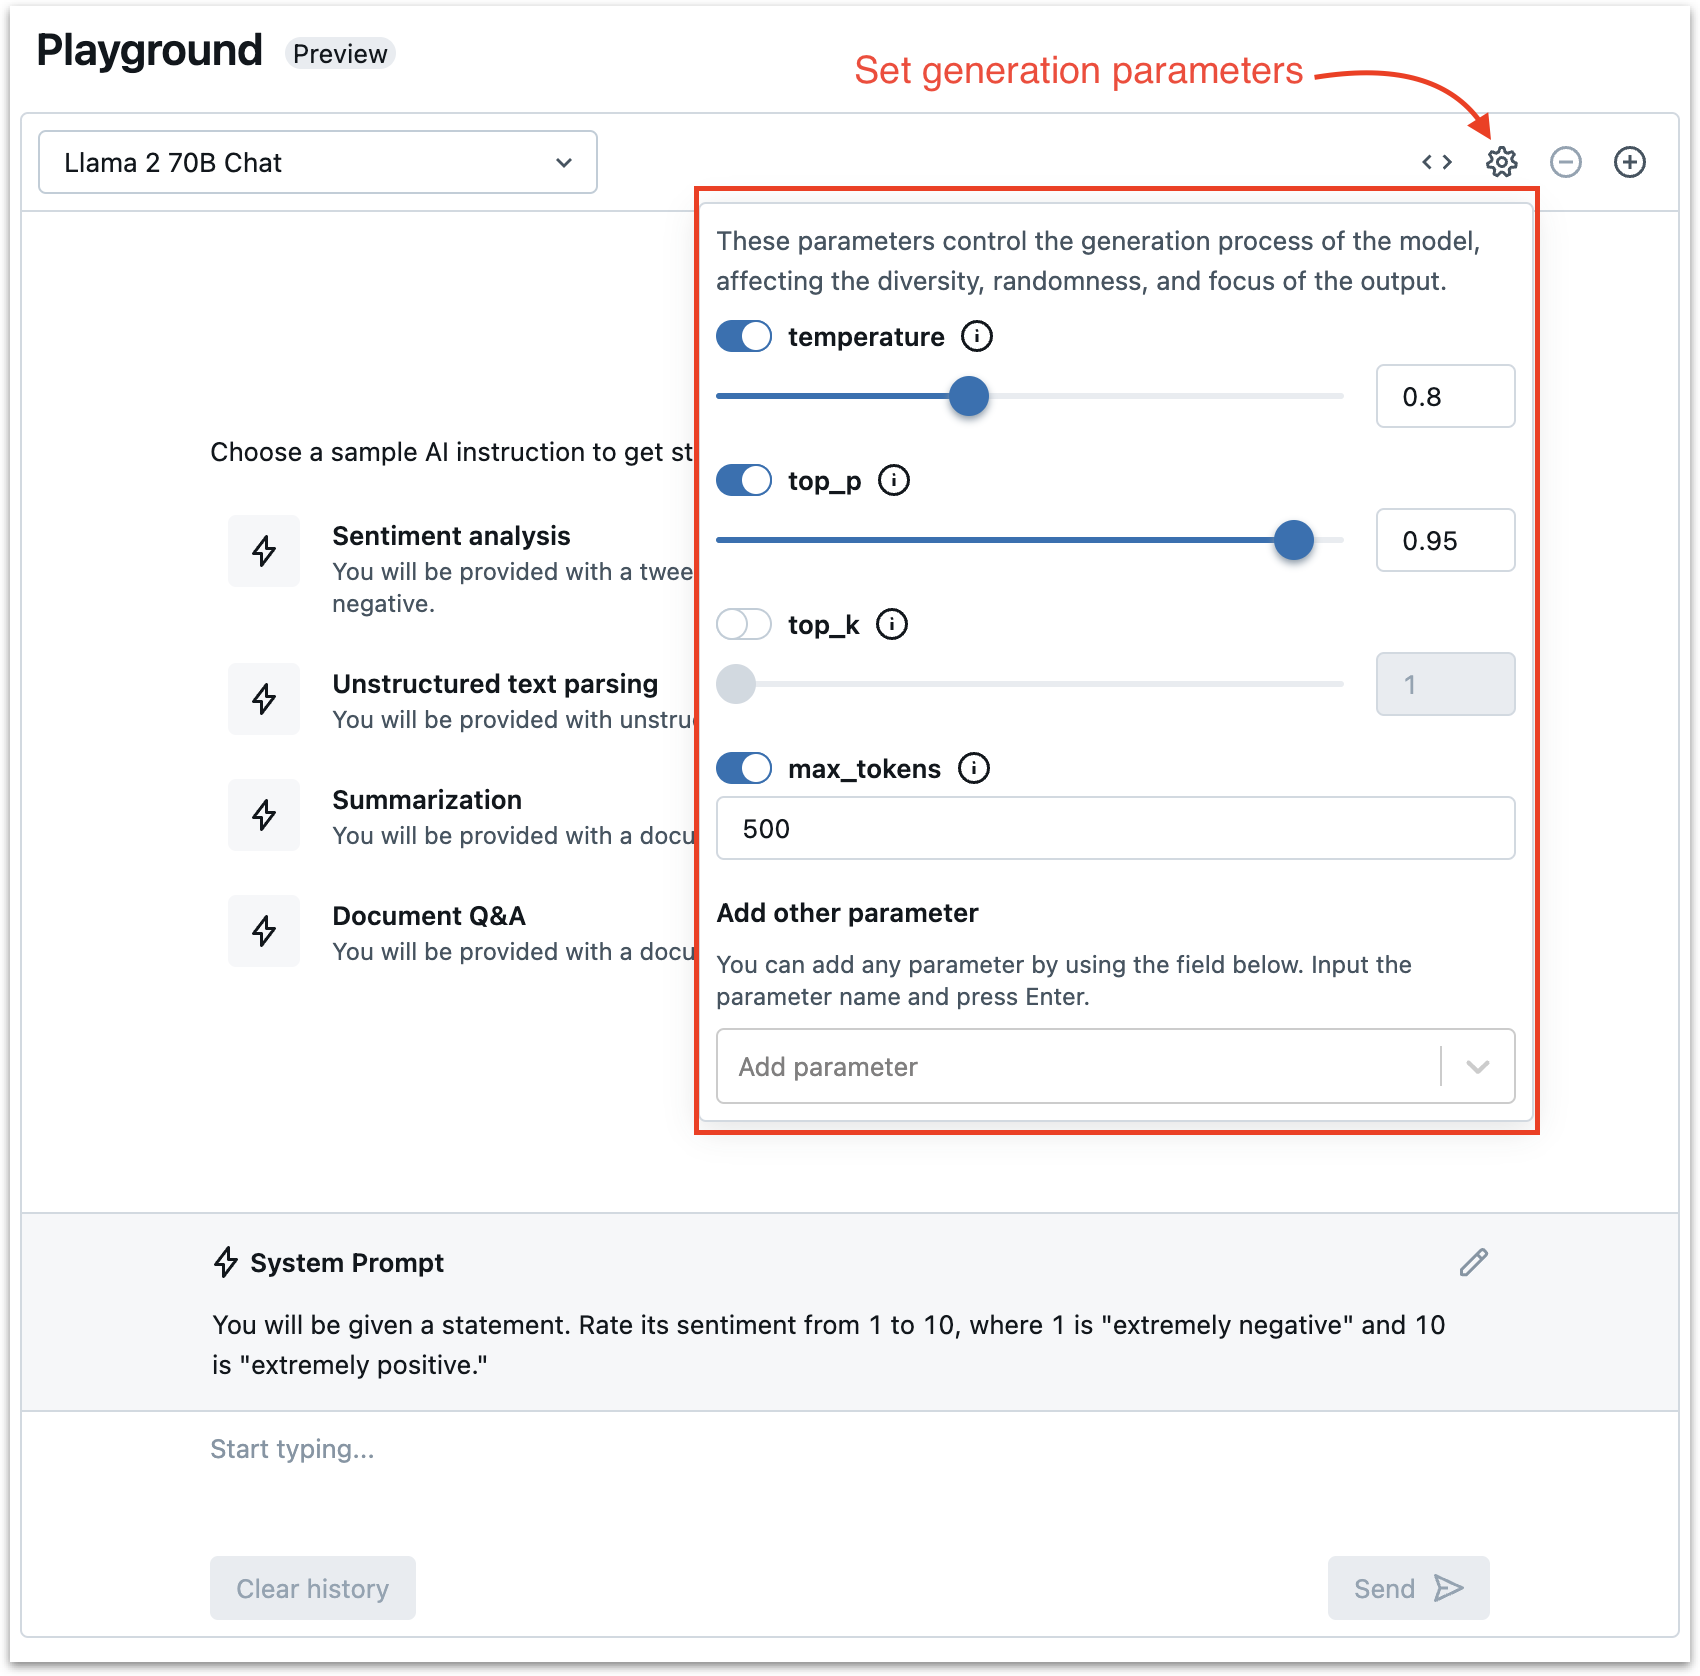Open the Llama 2 70B Chat model dropdown
1700x1676 pixels.
[318, 162]
